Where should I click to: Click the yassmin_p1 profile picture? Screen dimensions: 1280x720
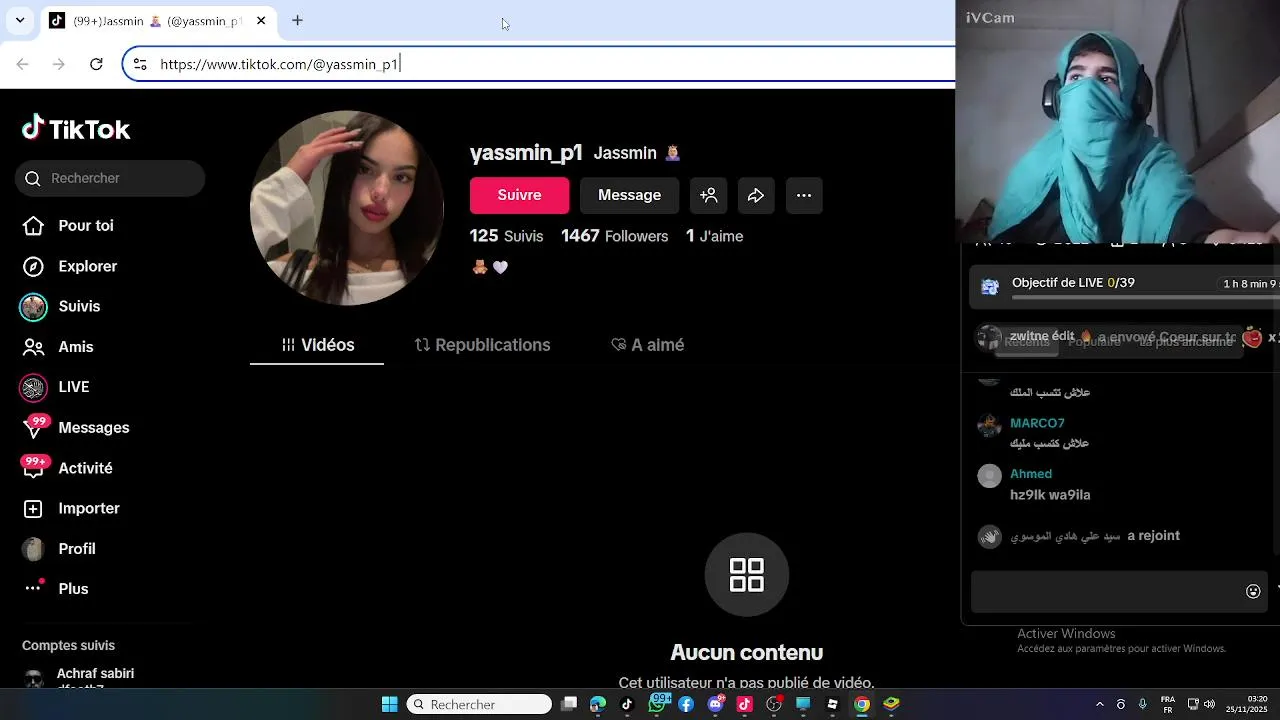(x=347, y=208)
